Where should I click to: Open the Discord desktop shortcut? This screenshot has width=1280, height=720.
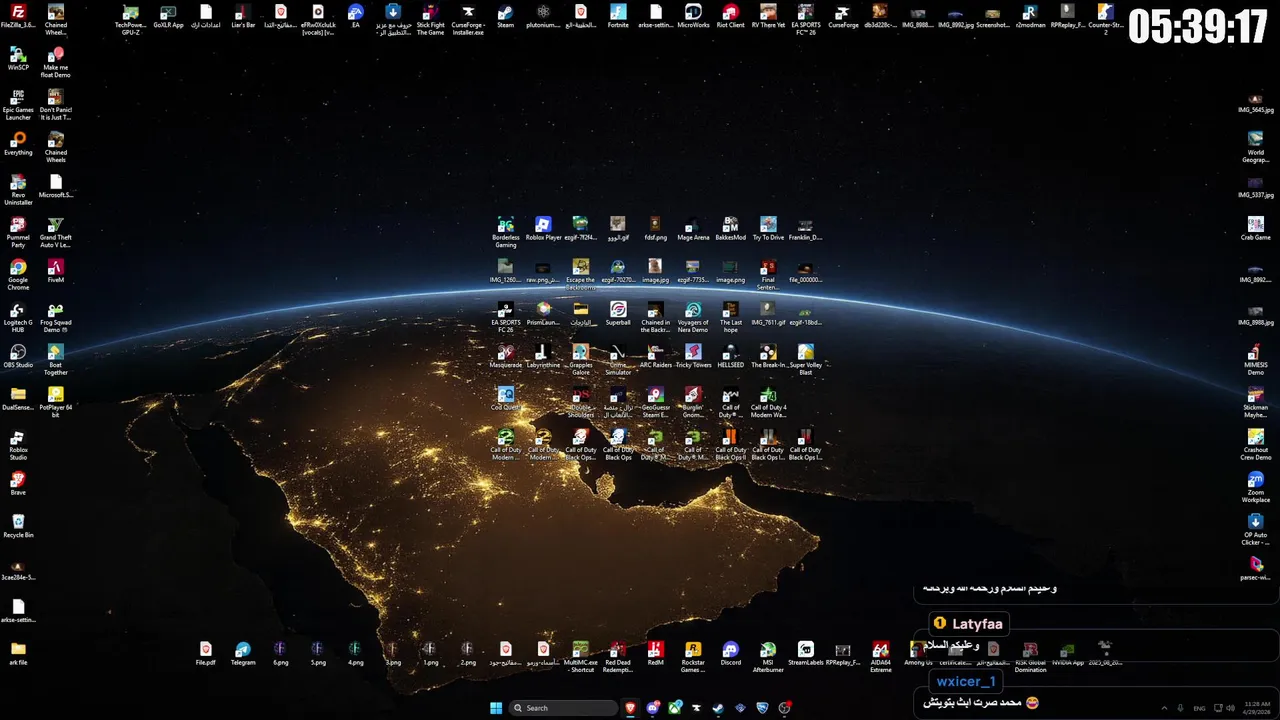(731, 653)
